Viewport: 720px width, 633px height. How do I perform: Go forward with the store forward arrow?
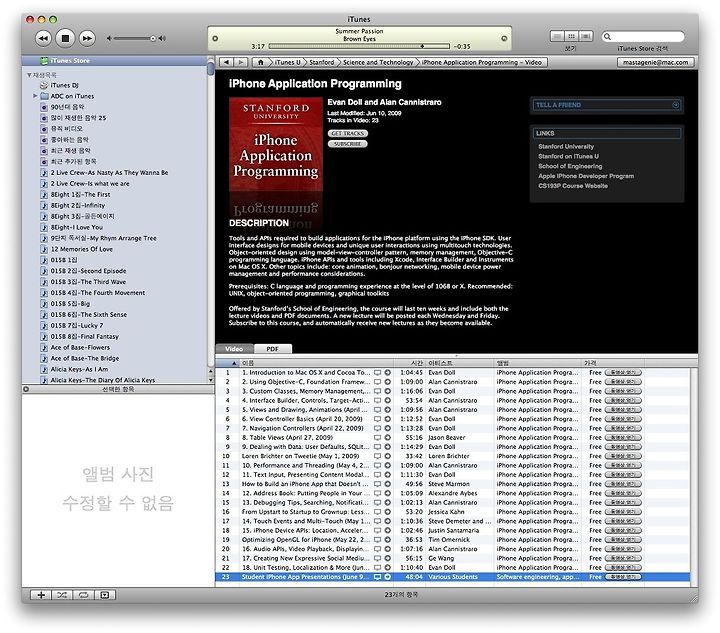[x=241, y=62]
